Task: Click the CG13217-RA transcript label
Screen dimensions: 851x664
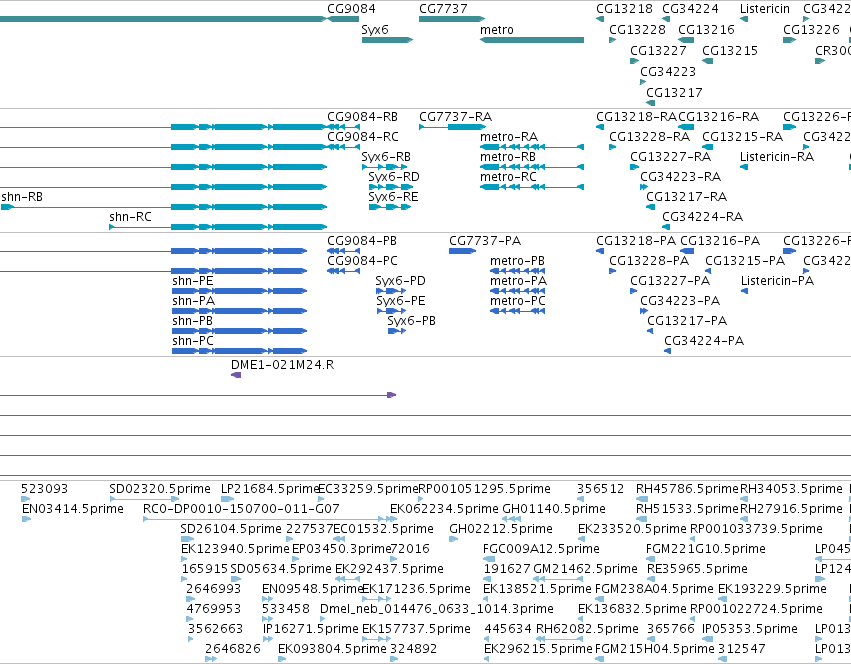Action: 687,197
